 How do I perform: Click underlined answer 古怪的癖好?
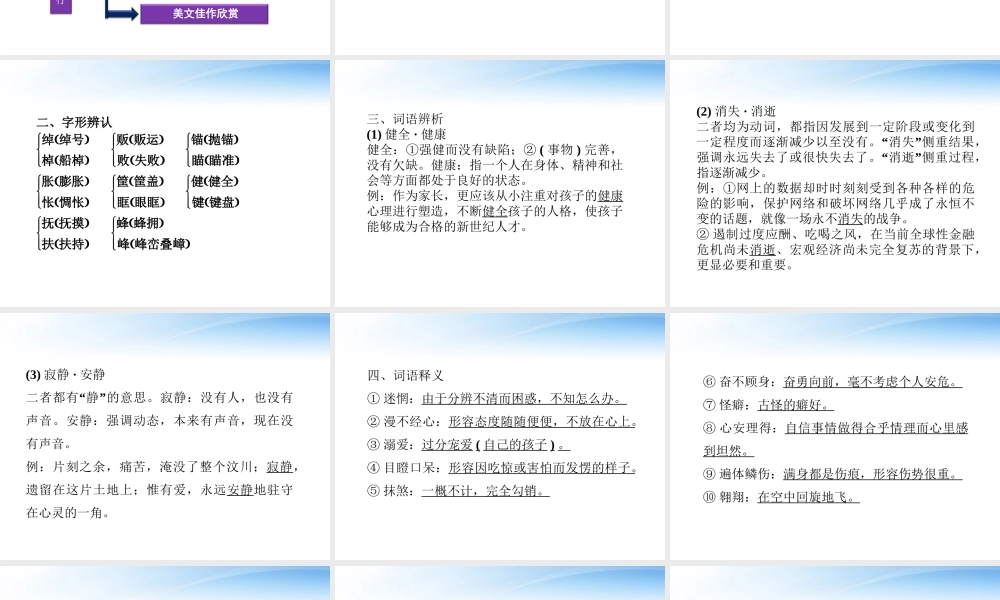click(x=795, y=405)
